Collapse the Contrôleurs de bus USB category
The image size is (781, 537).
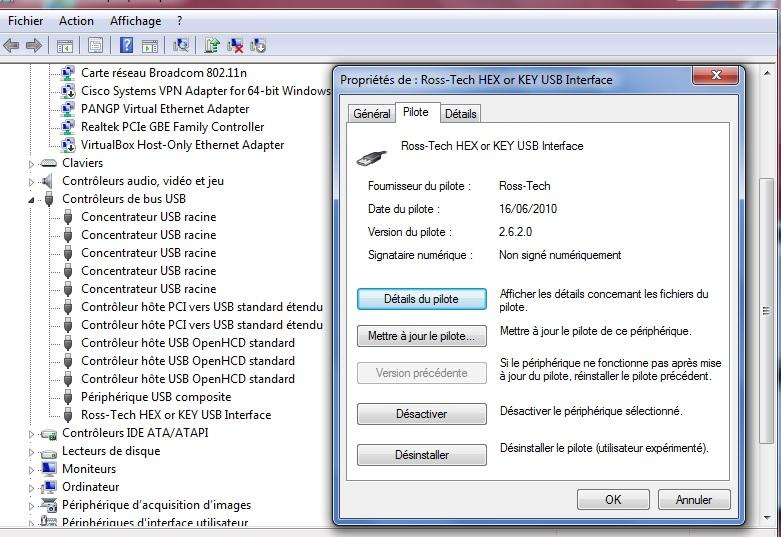click(x=31, y=200)
